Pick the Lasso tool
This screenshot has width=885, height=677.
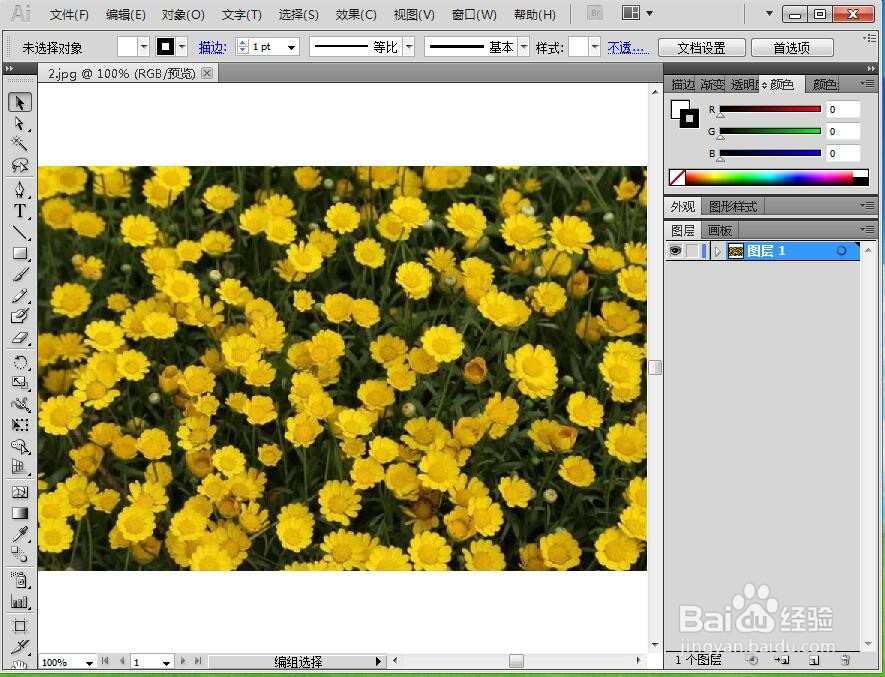[x=20, y=165]
